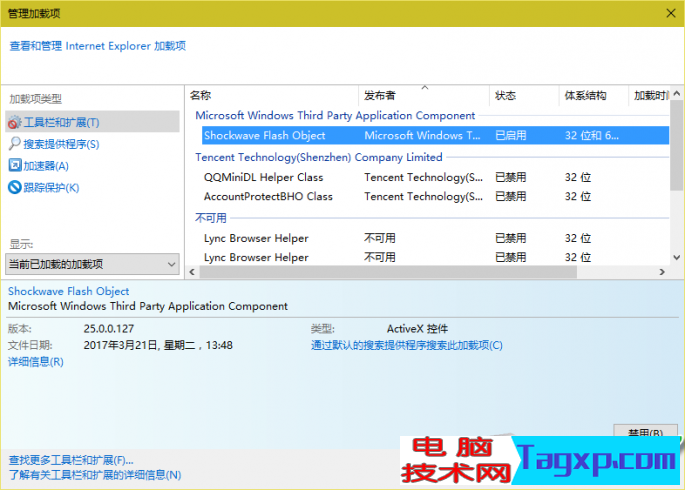Expand the 当前已加载的加载项 display dropdown
The image size is (685, 490).
(x=92, y=264)
